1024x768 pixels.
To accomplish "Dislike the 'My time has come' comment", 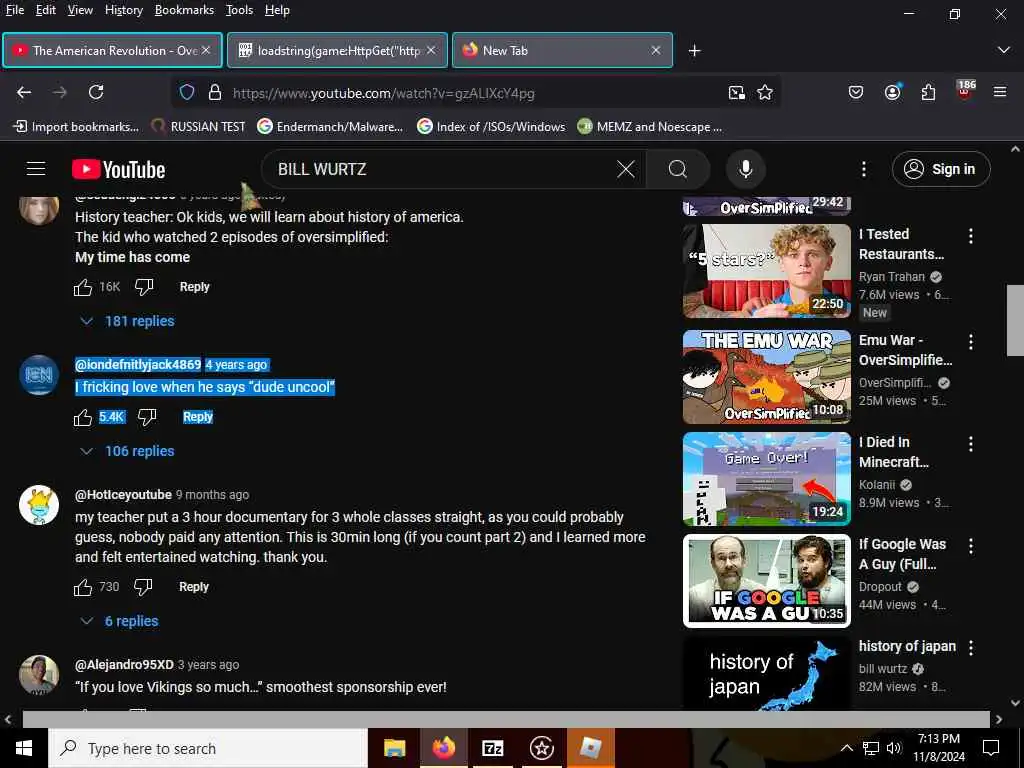I will (144, 287).
